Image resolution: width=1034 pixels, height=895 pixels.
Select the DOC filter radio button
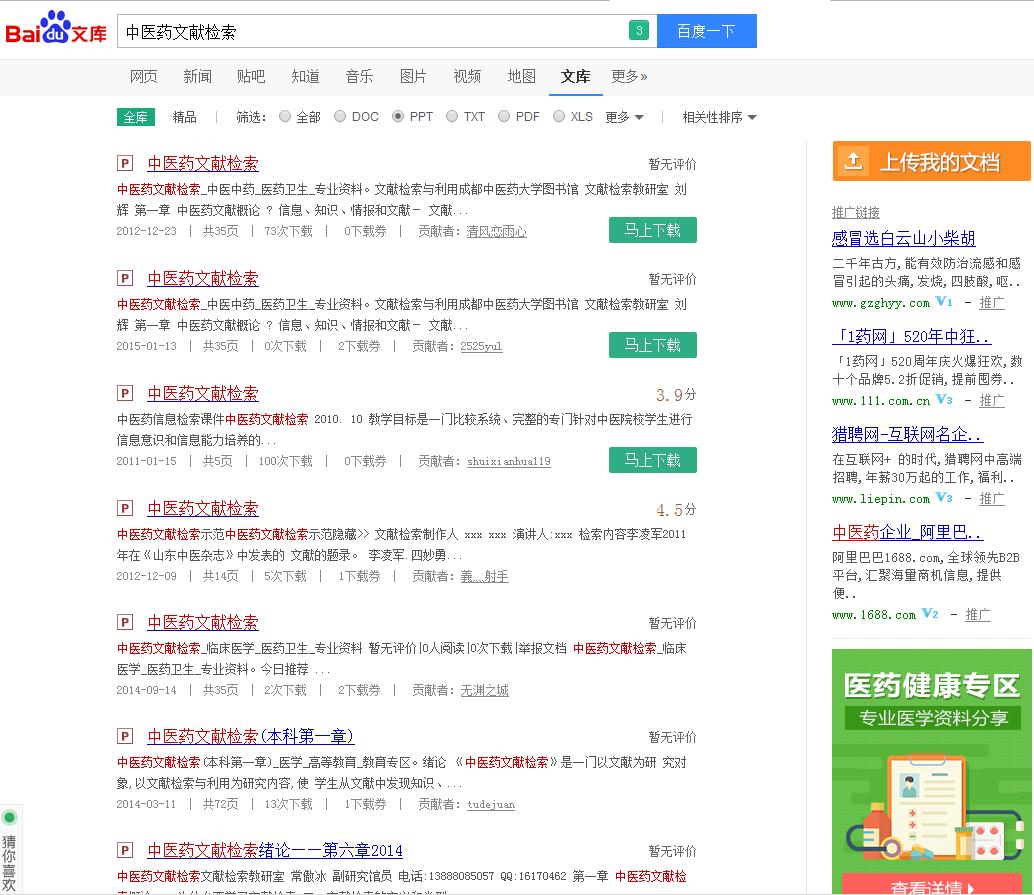point(340,117)
